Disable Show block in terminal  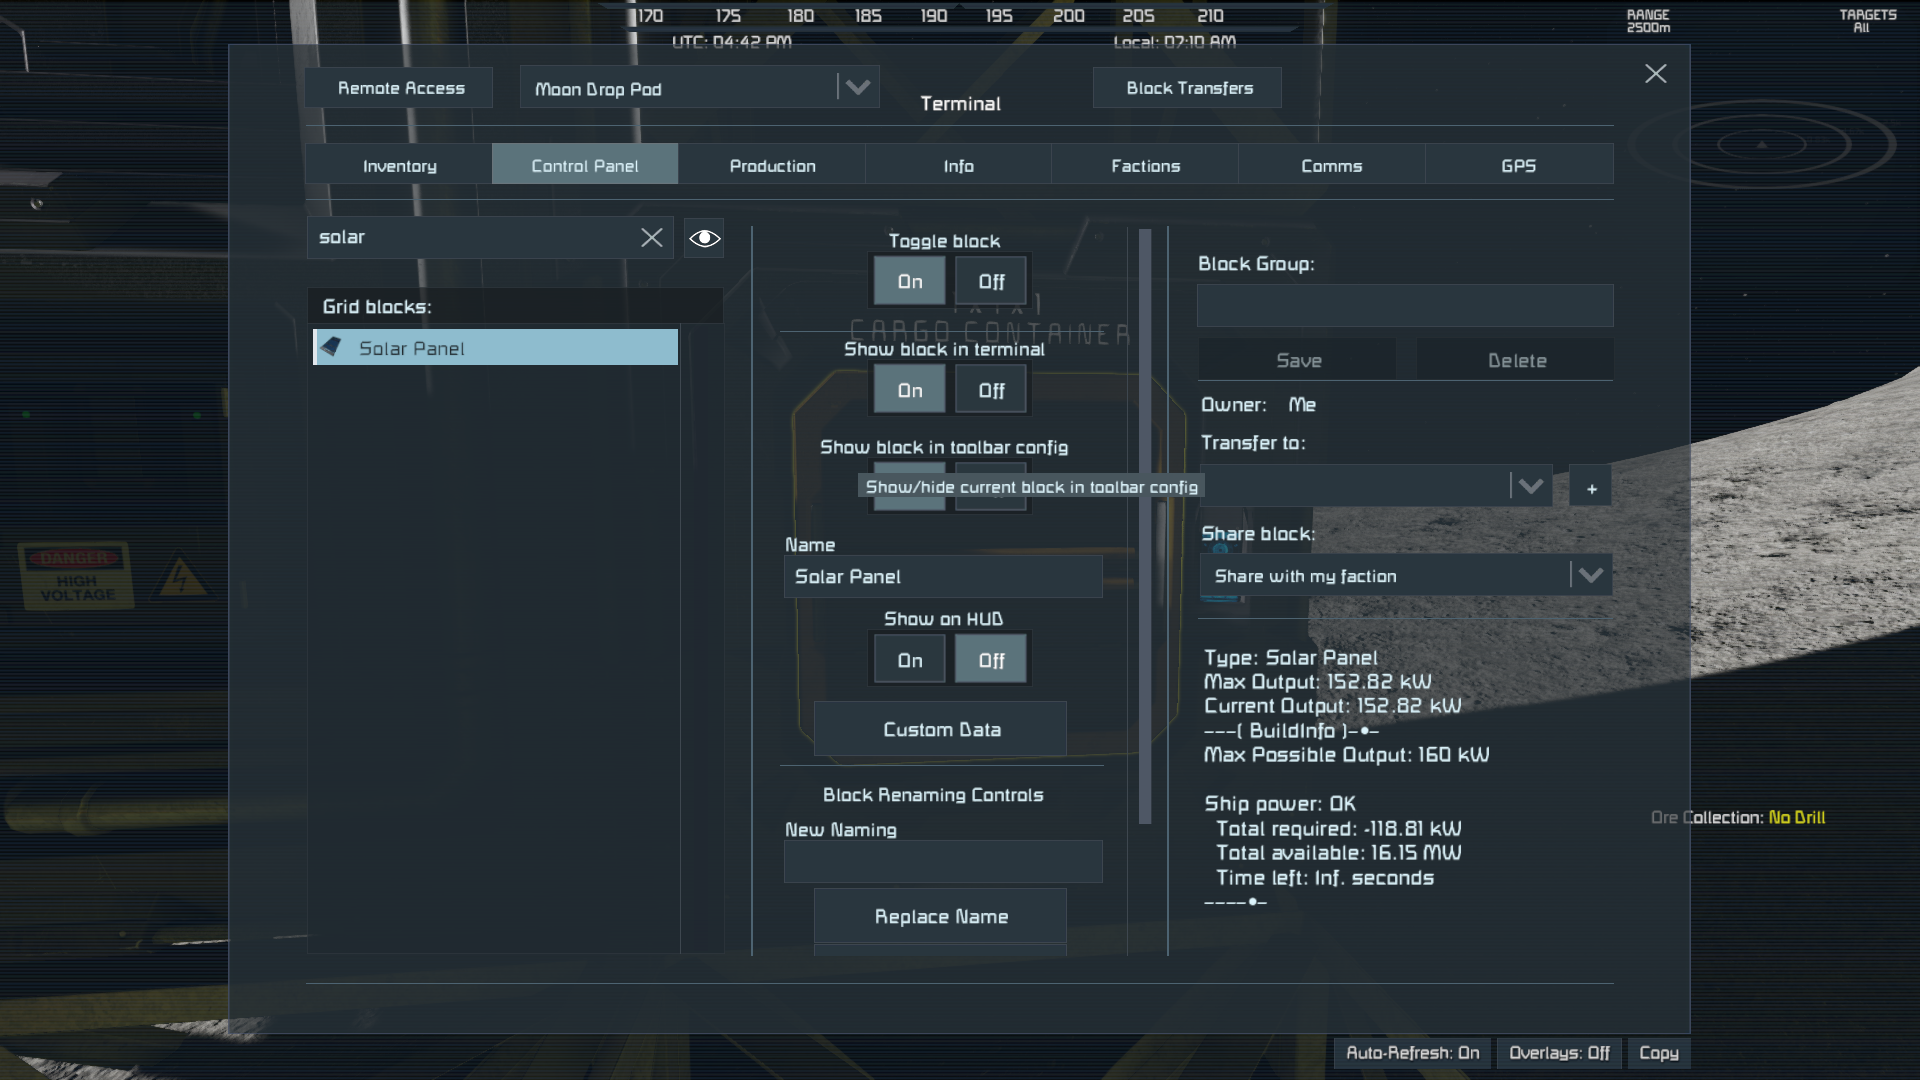(990, 391)
